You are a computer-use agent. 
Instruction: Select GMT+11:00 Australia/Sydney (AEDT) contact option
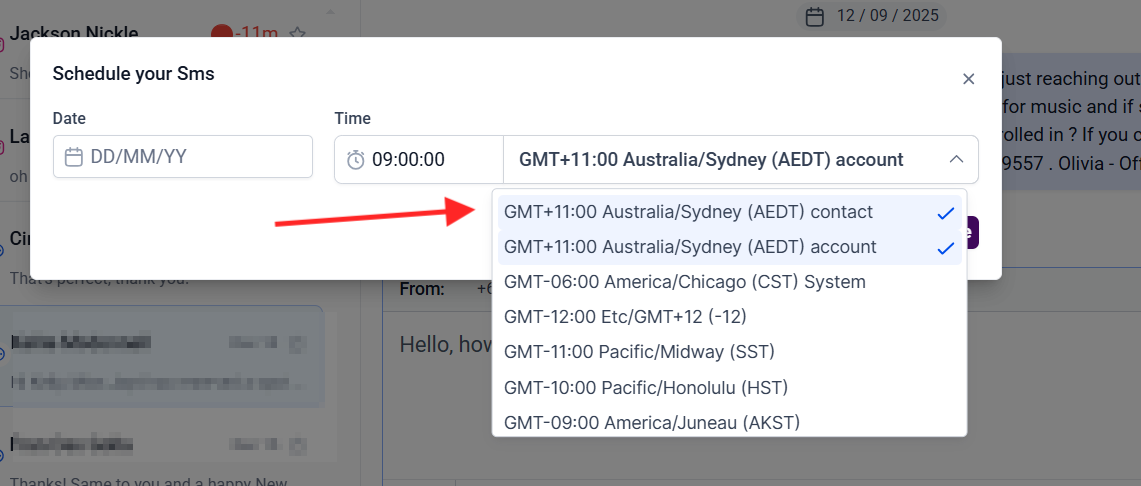[x=729, y=212]
